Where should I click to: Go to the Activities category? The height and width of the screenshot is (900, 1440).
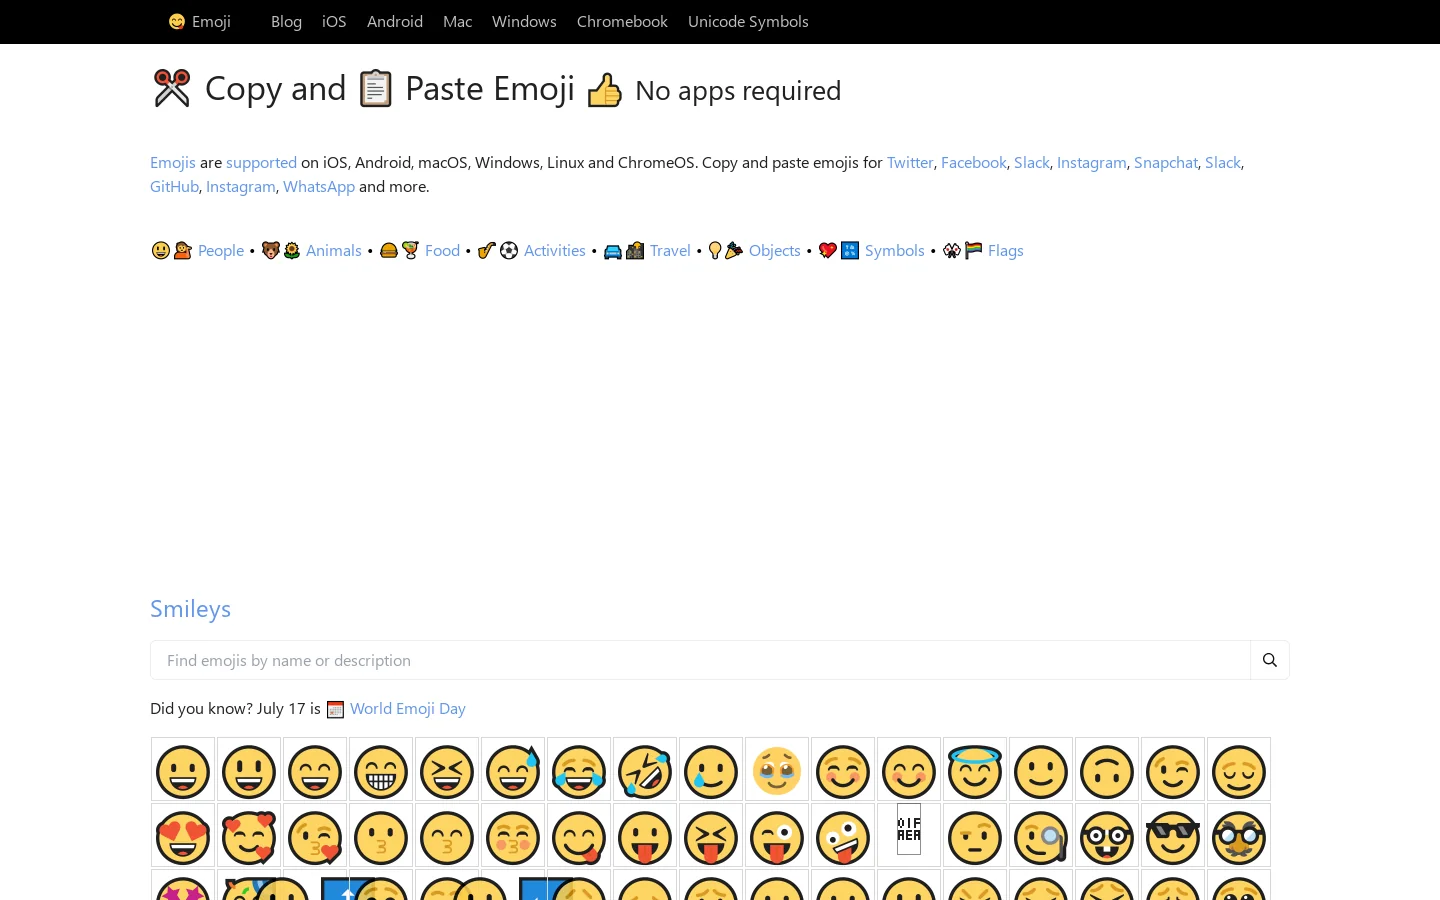coord(555,250)
